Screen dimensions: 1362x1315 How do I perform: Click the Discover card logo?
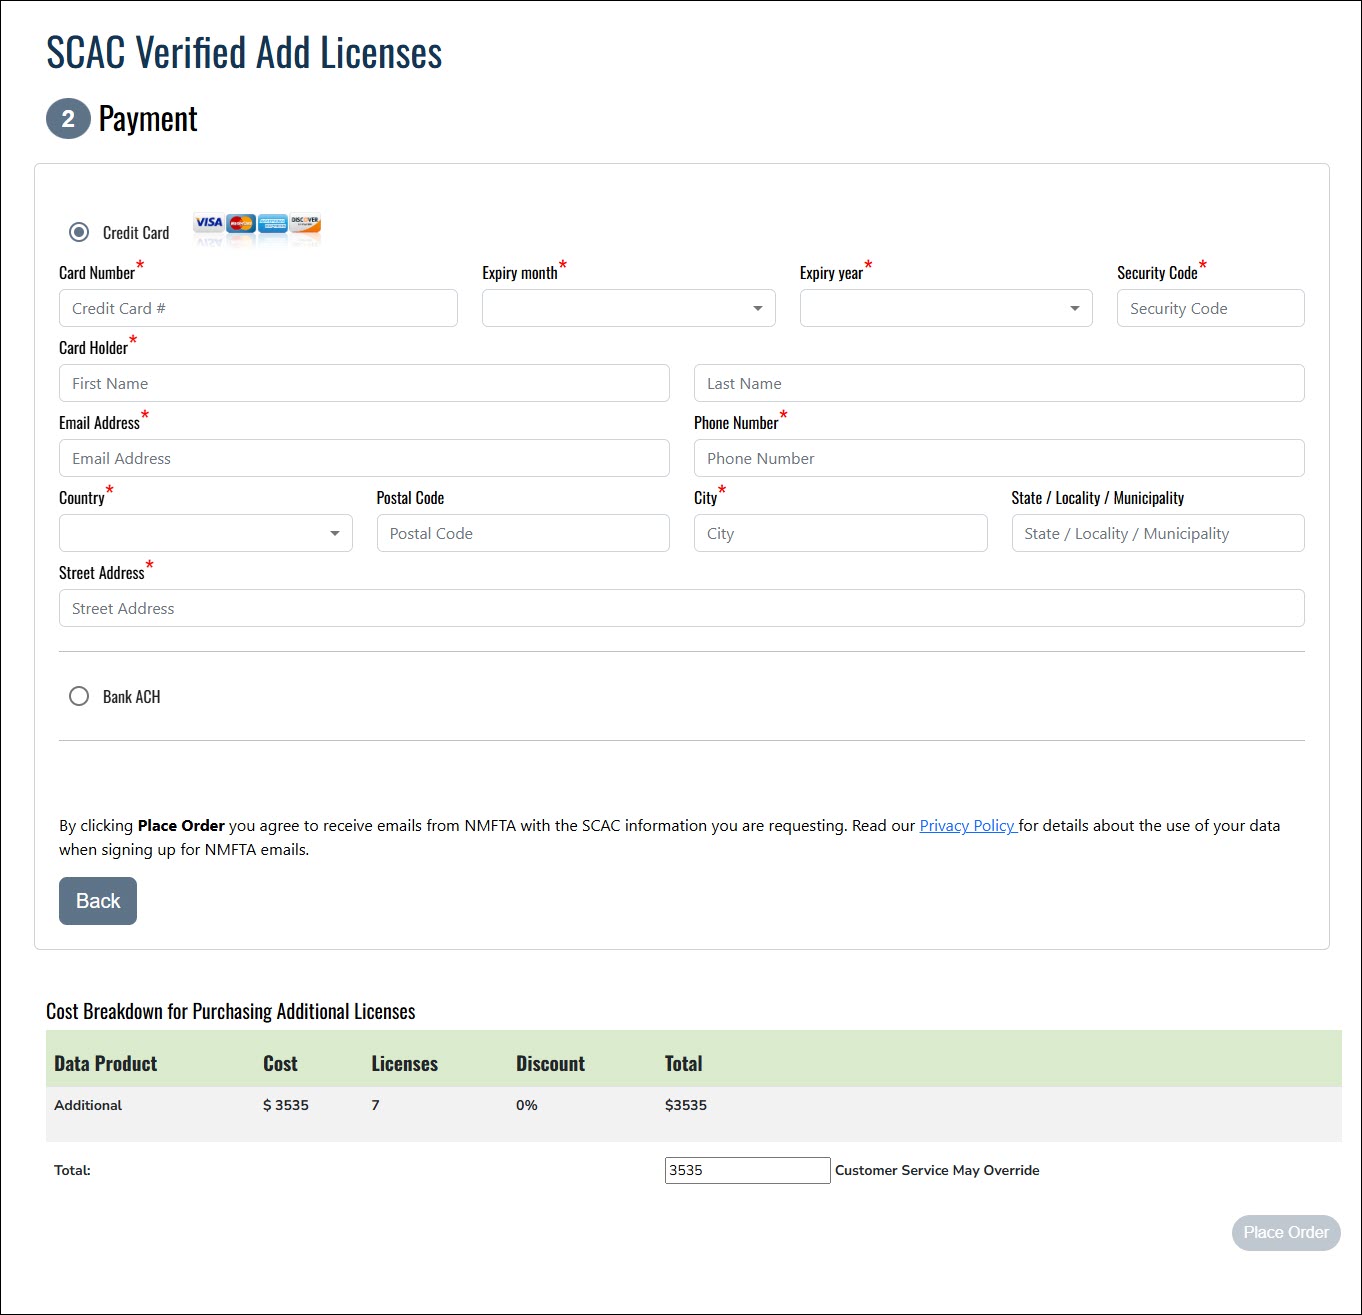click(305, 223)
